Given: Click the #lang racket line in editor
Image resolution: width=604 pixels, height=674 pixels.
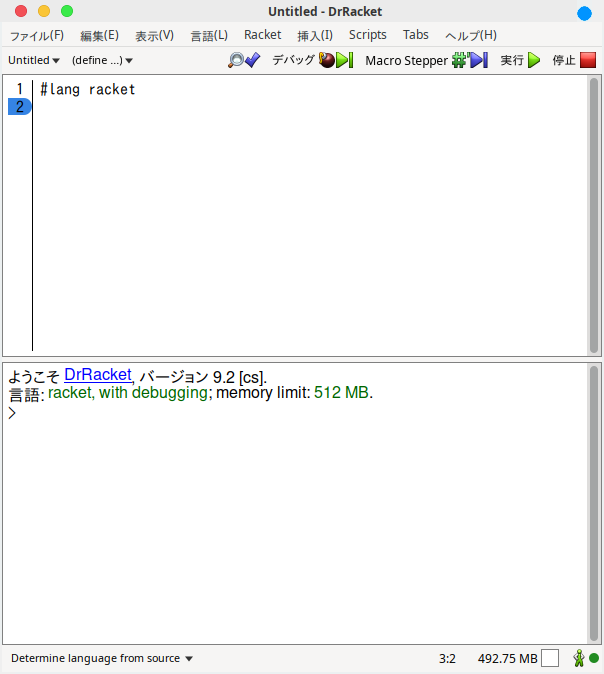Looking at the screenshot, I should tap(88, 89).
